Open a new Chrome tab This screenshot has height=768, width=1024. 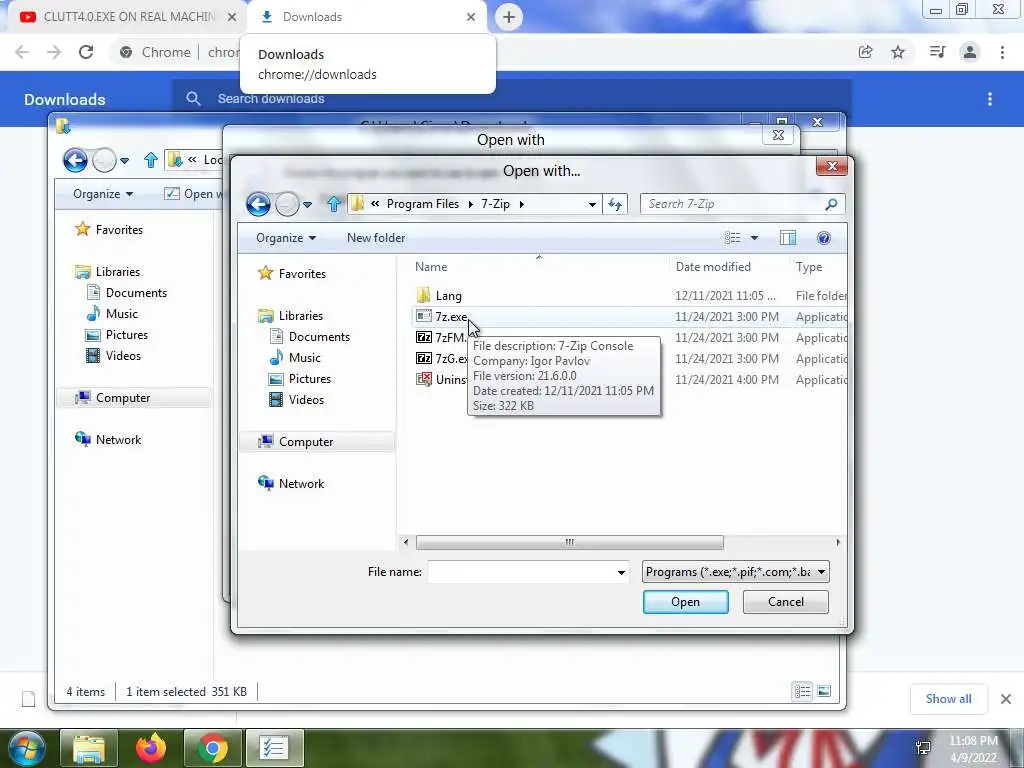509,17
